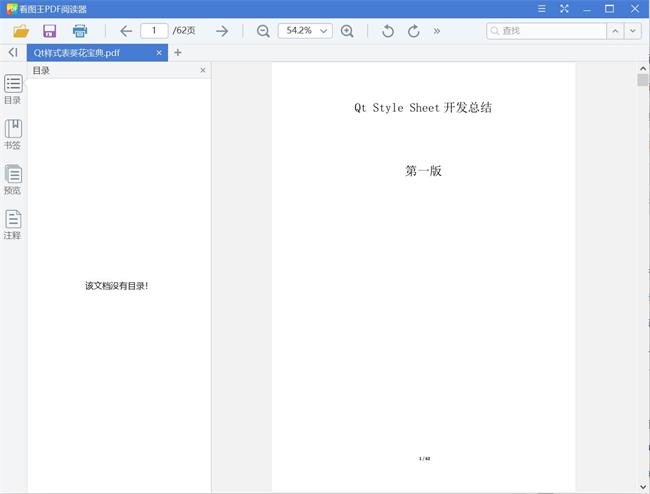Zoom out using minus magnifier
The height and width of the screenshot is (494, 650).
point(263,31)
